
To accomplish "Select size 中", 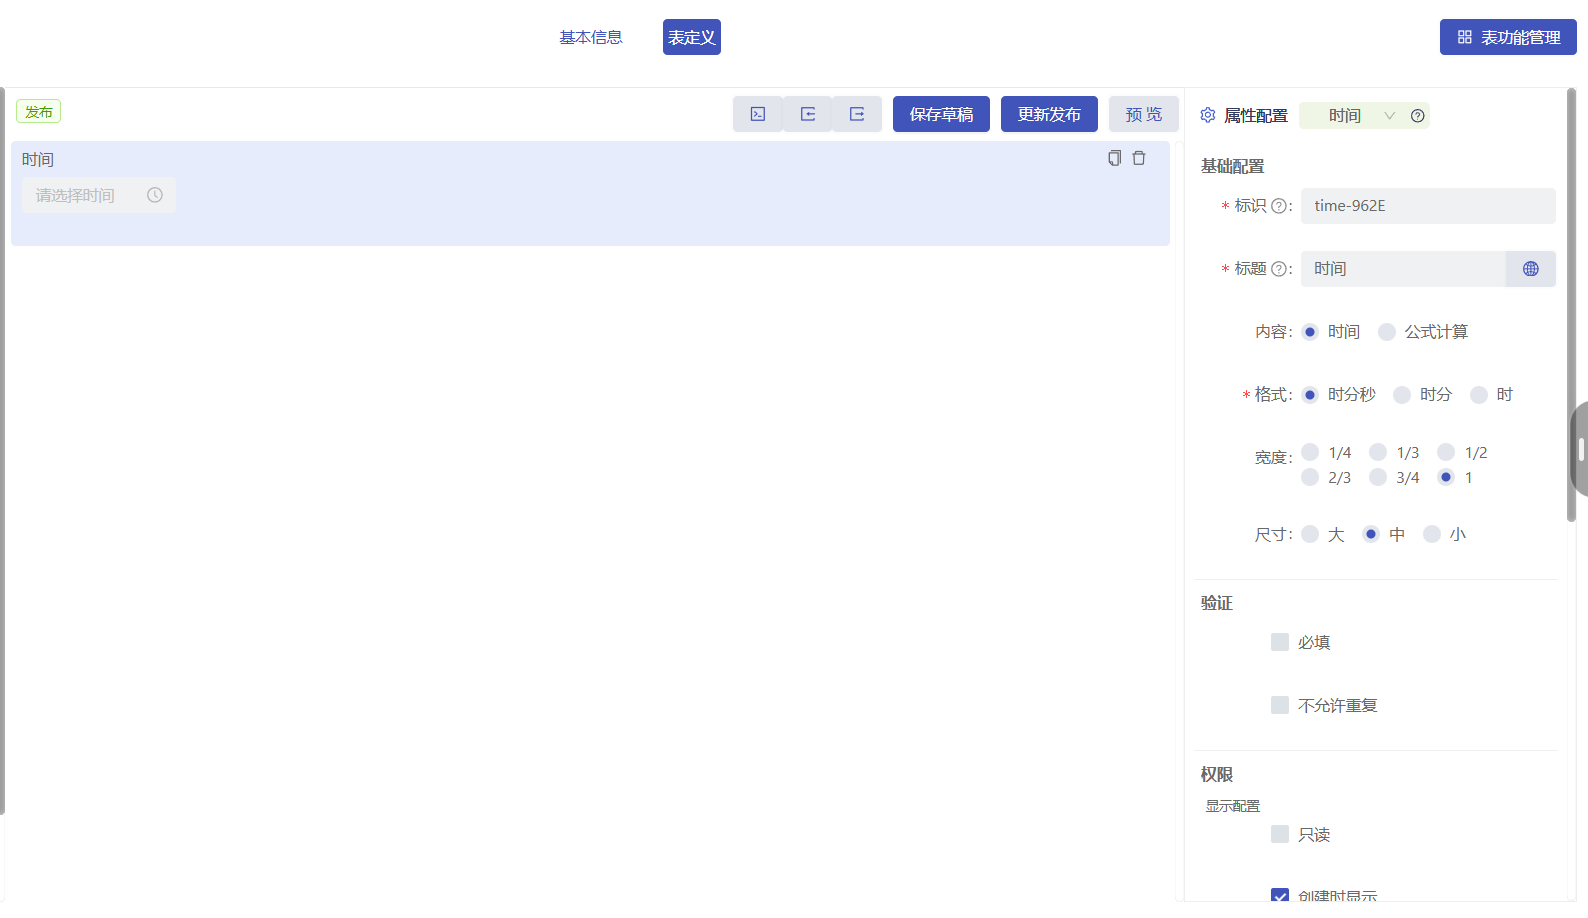I will click(1371, 534).
